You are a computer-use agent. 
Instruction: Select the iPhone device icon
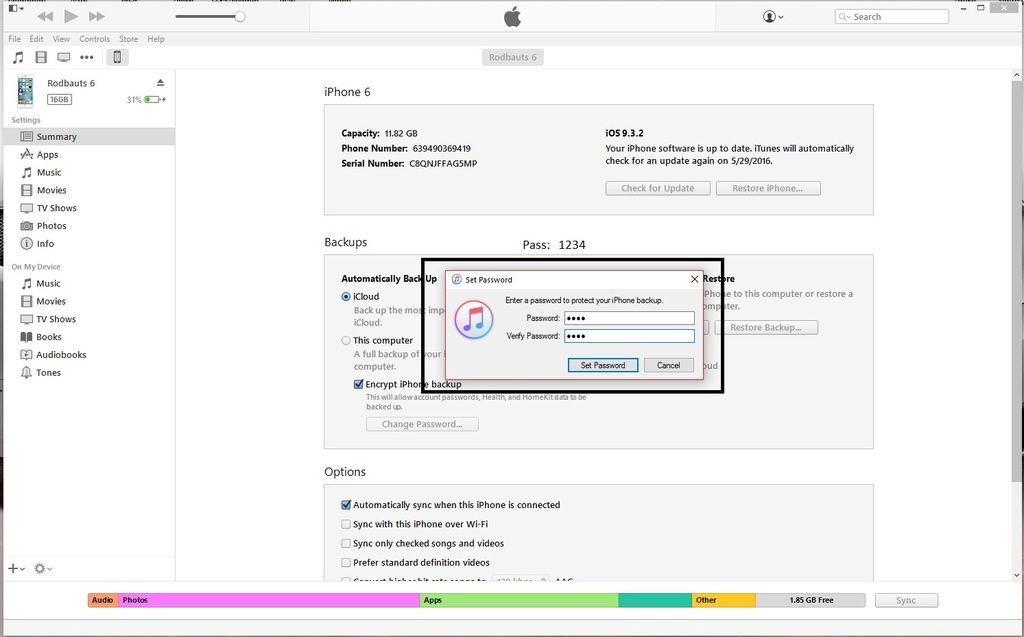click(117, 57)
